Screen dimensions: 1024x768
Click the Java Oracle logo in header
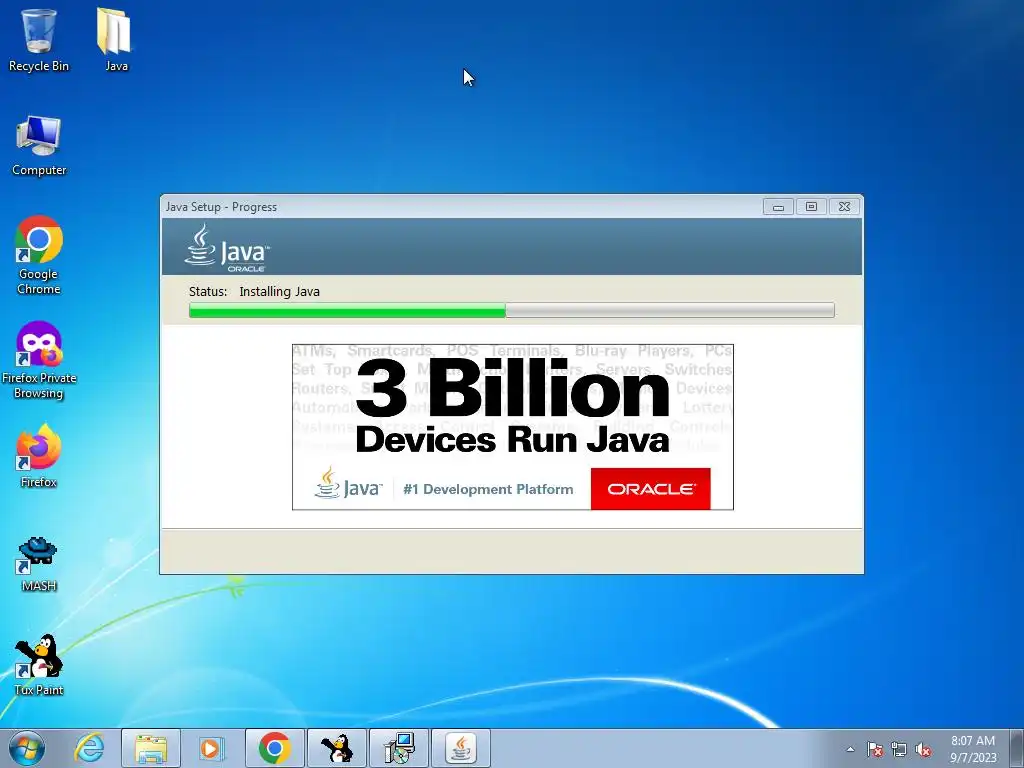pos(226,248)
